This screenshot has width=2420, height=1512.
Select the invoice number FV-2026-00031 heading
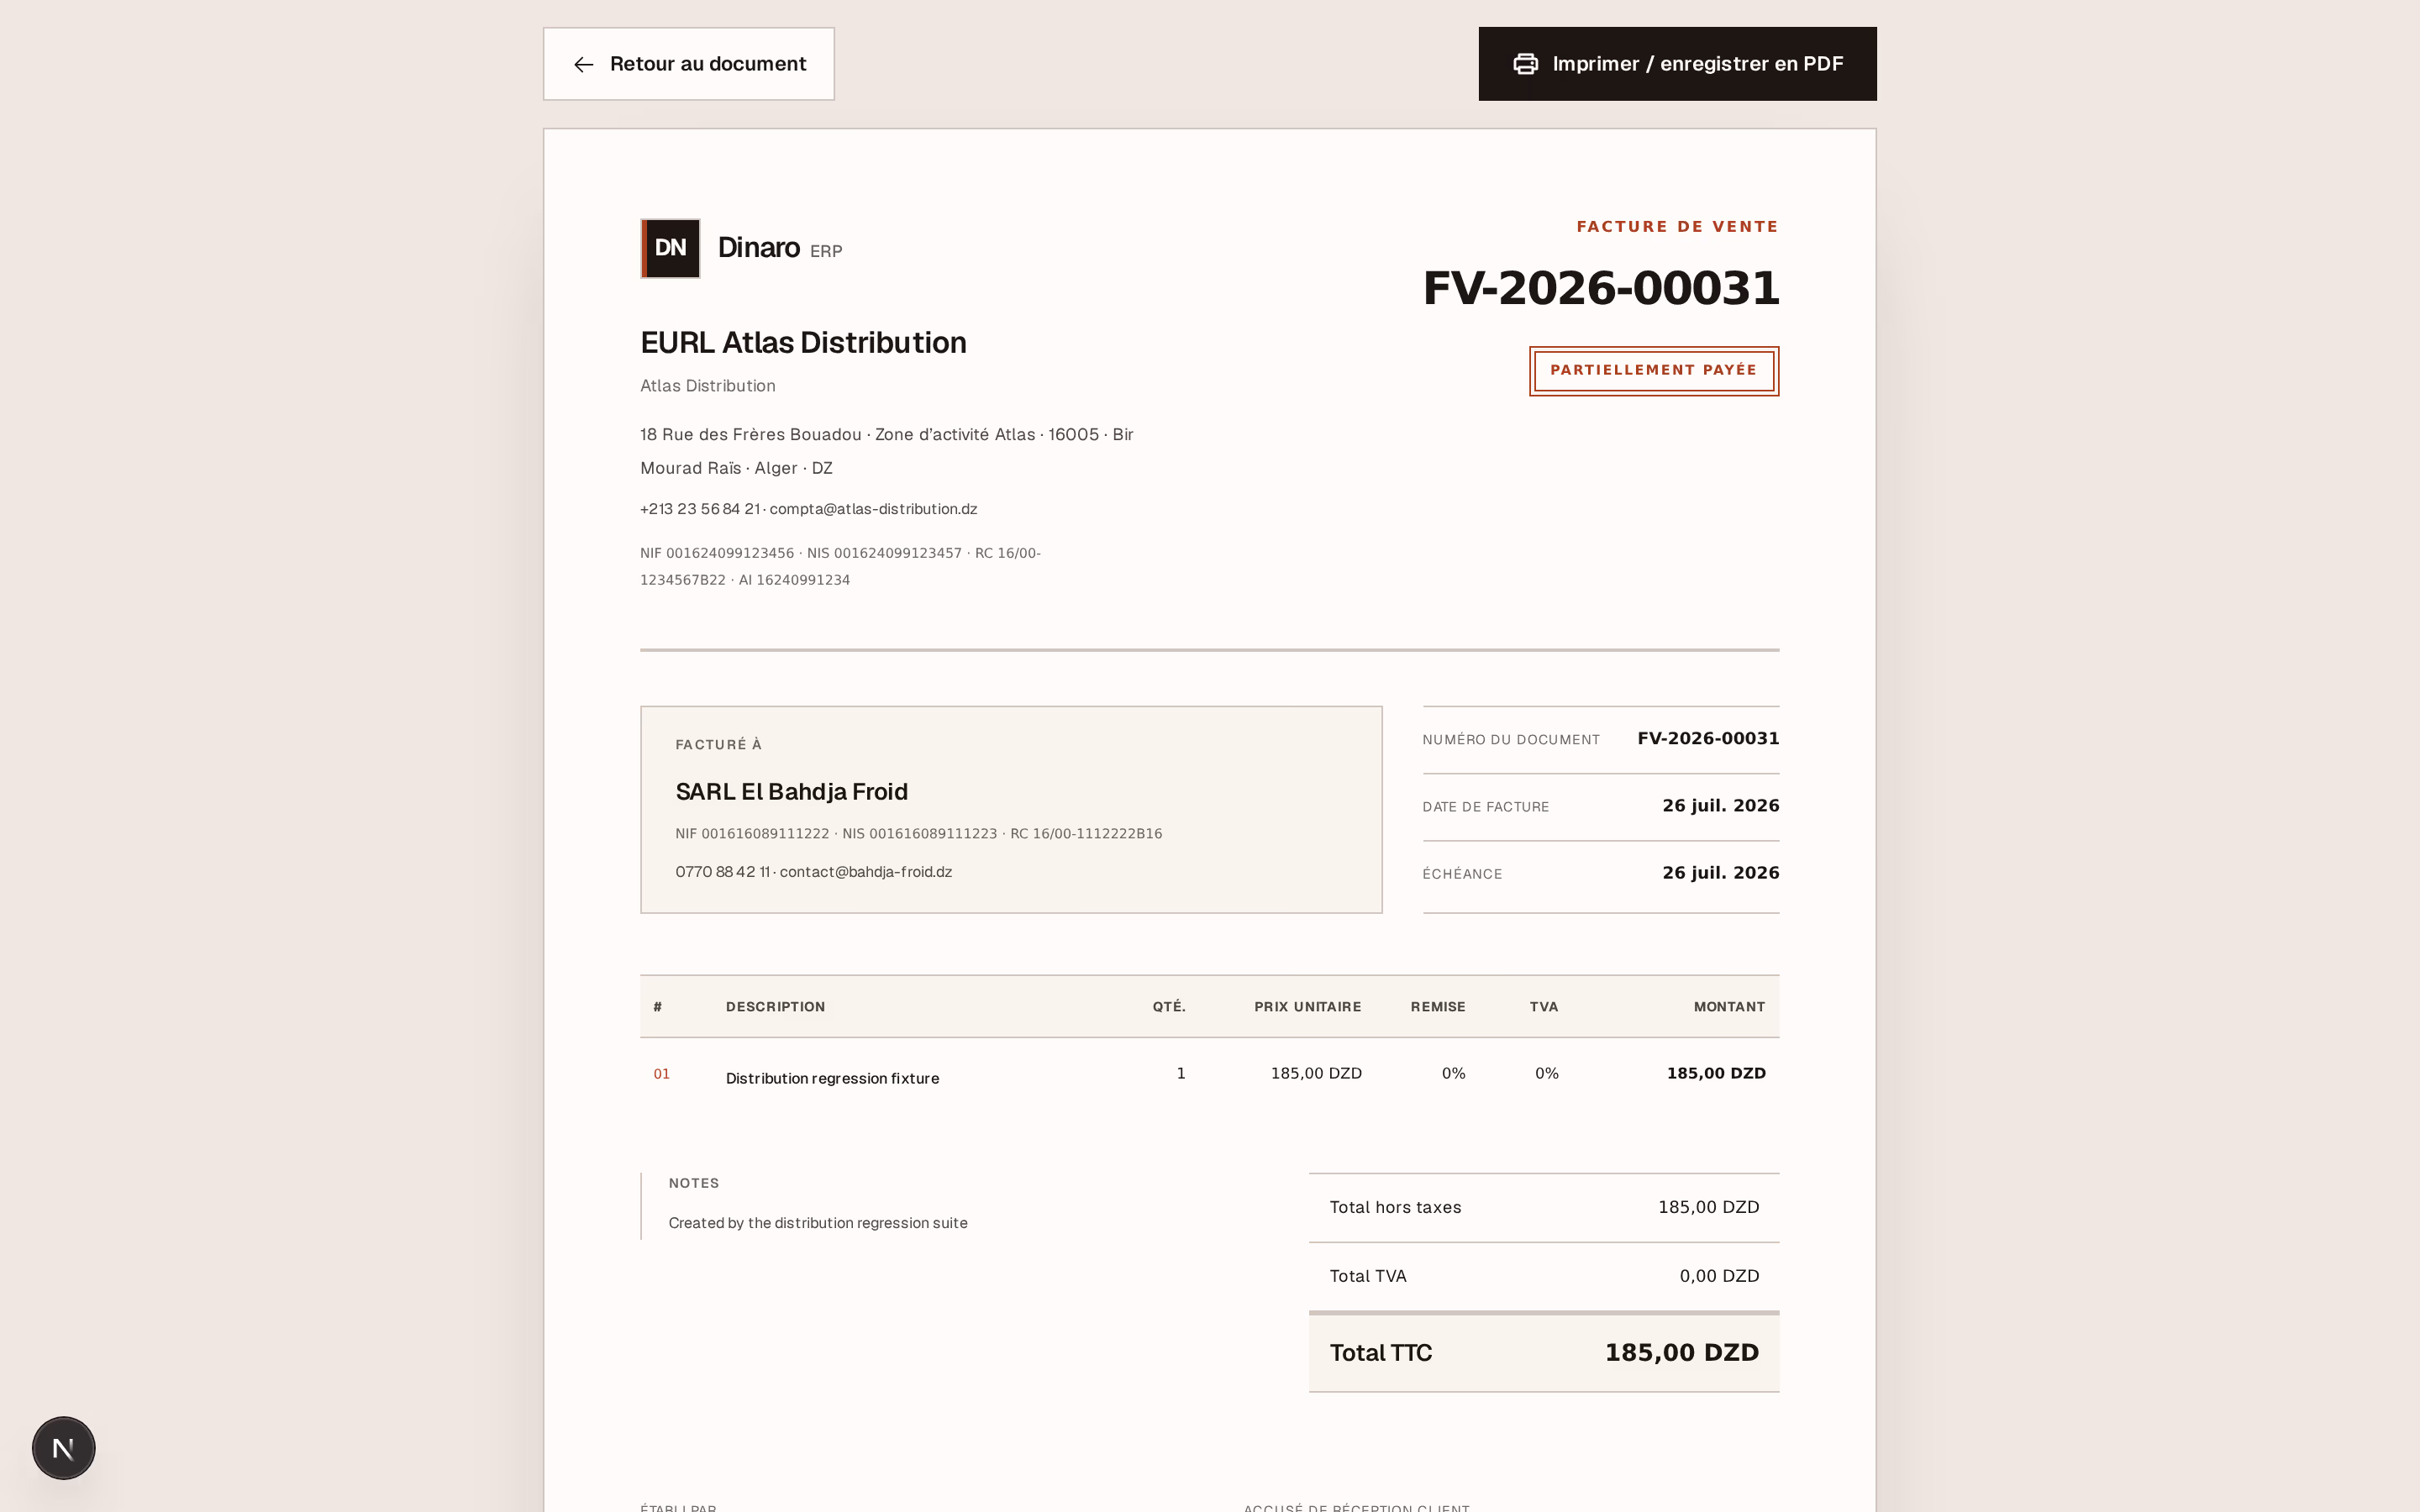(1601, 288)
